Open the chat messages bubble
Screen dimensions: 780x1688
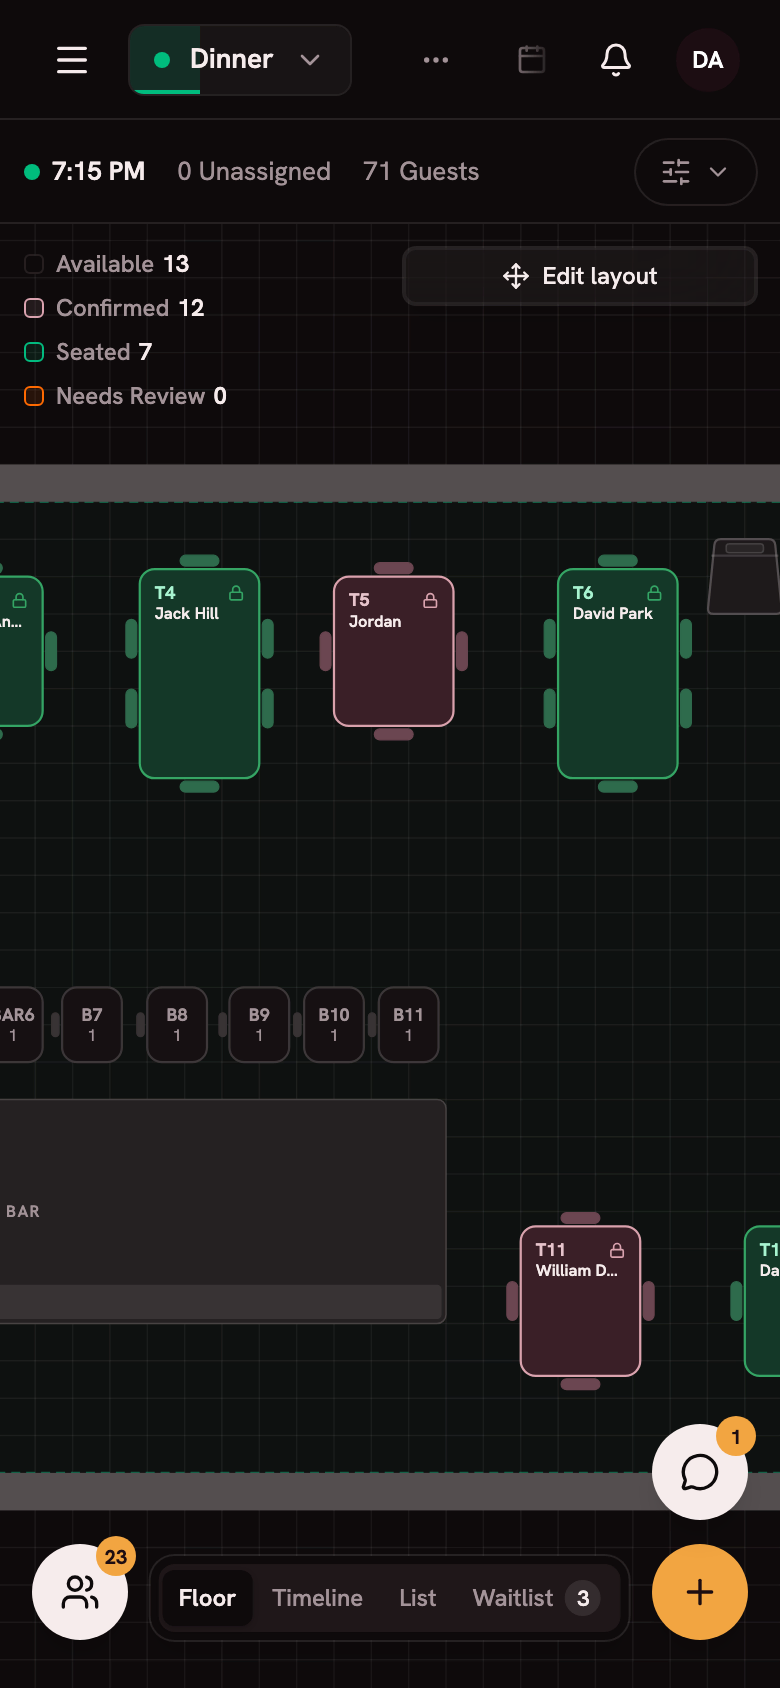pos(700,1472)
